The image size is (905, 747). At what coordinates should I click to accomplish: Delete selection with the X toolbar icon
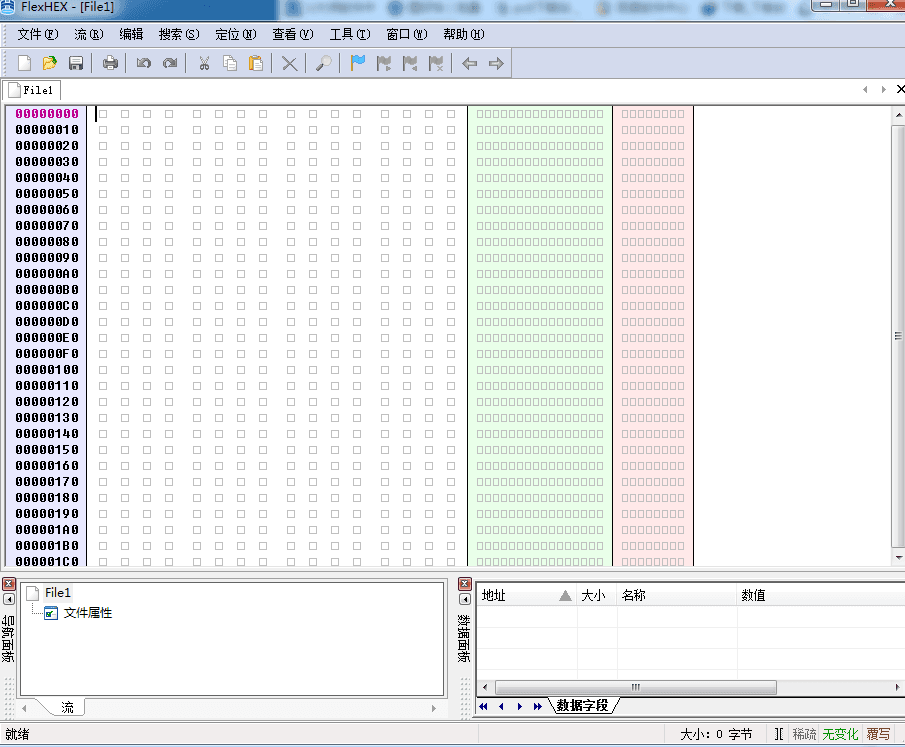[289, 63]
